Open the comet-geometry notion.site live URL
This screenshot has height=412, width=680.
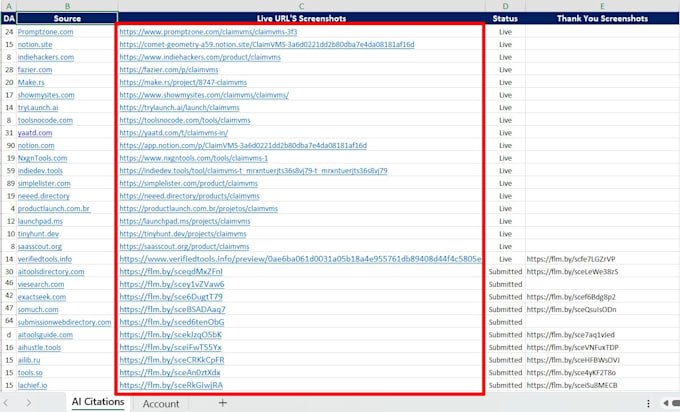267,44
